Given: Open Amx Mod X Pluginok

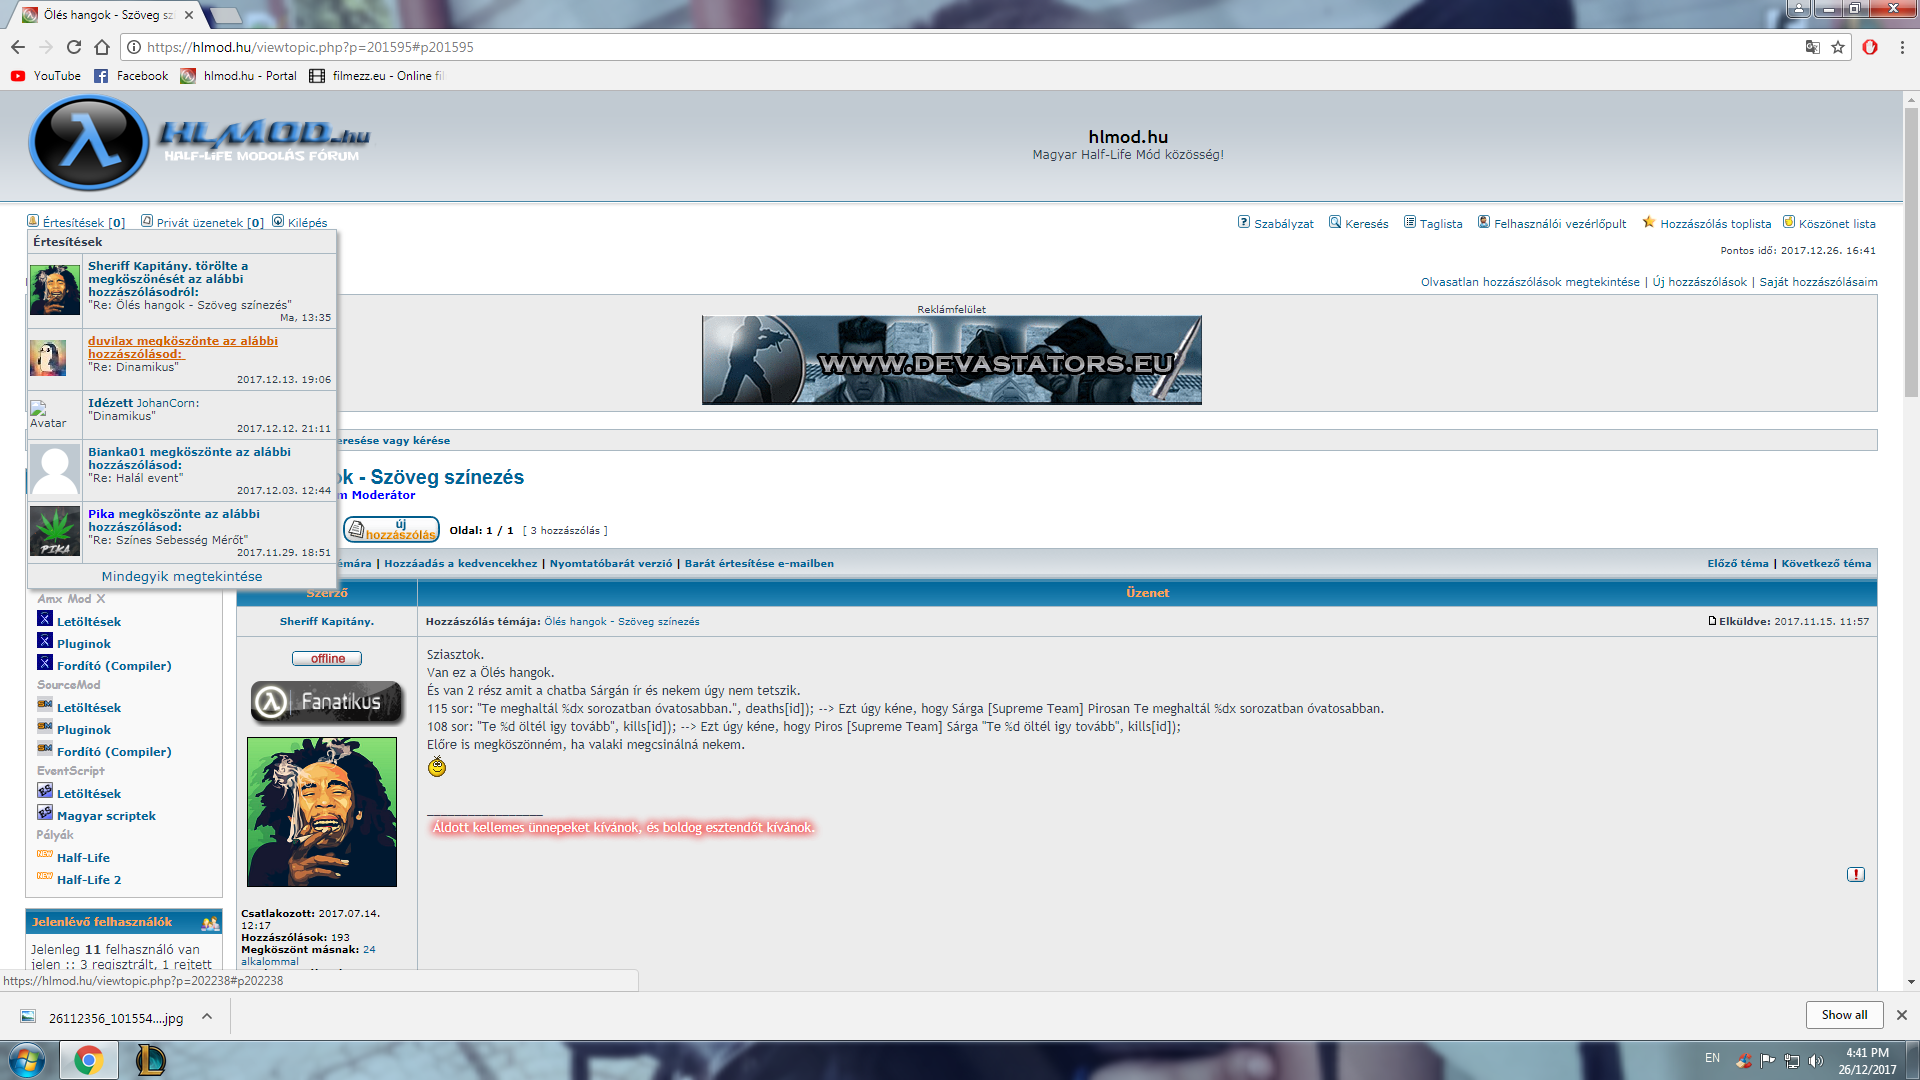Looking at the screenshot, I should 84,643.
